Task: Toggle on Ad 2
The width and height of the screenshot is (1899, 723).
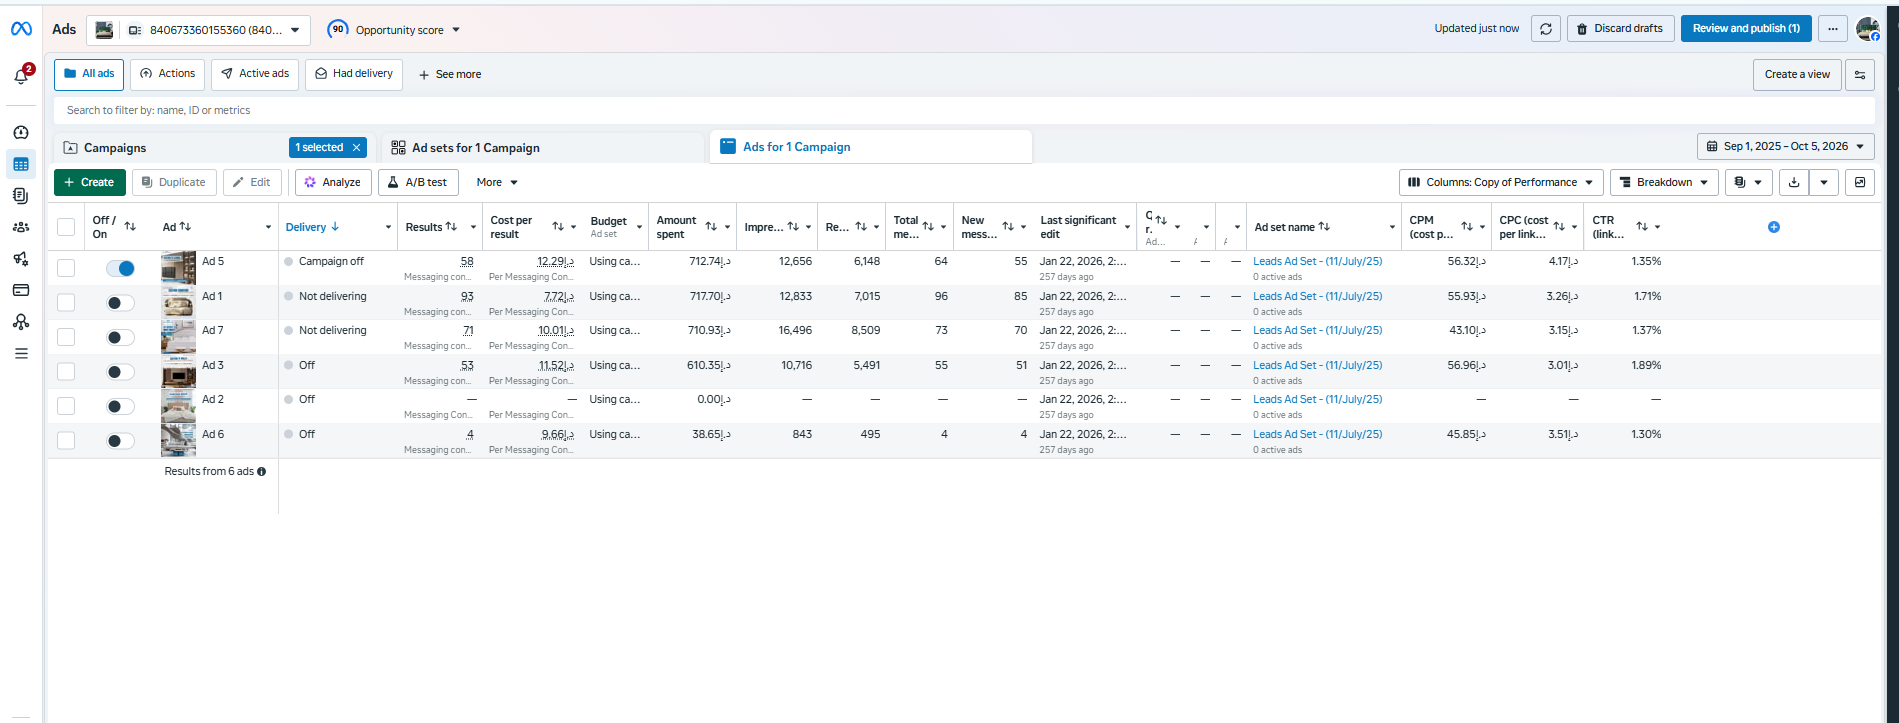Action: [120, 406]
